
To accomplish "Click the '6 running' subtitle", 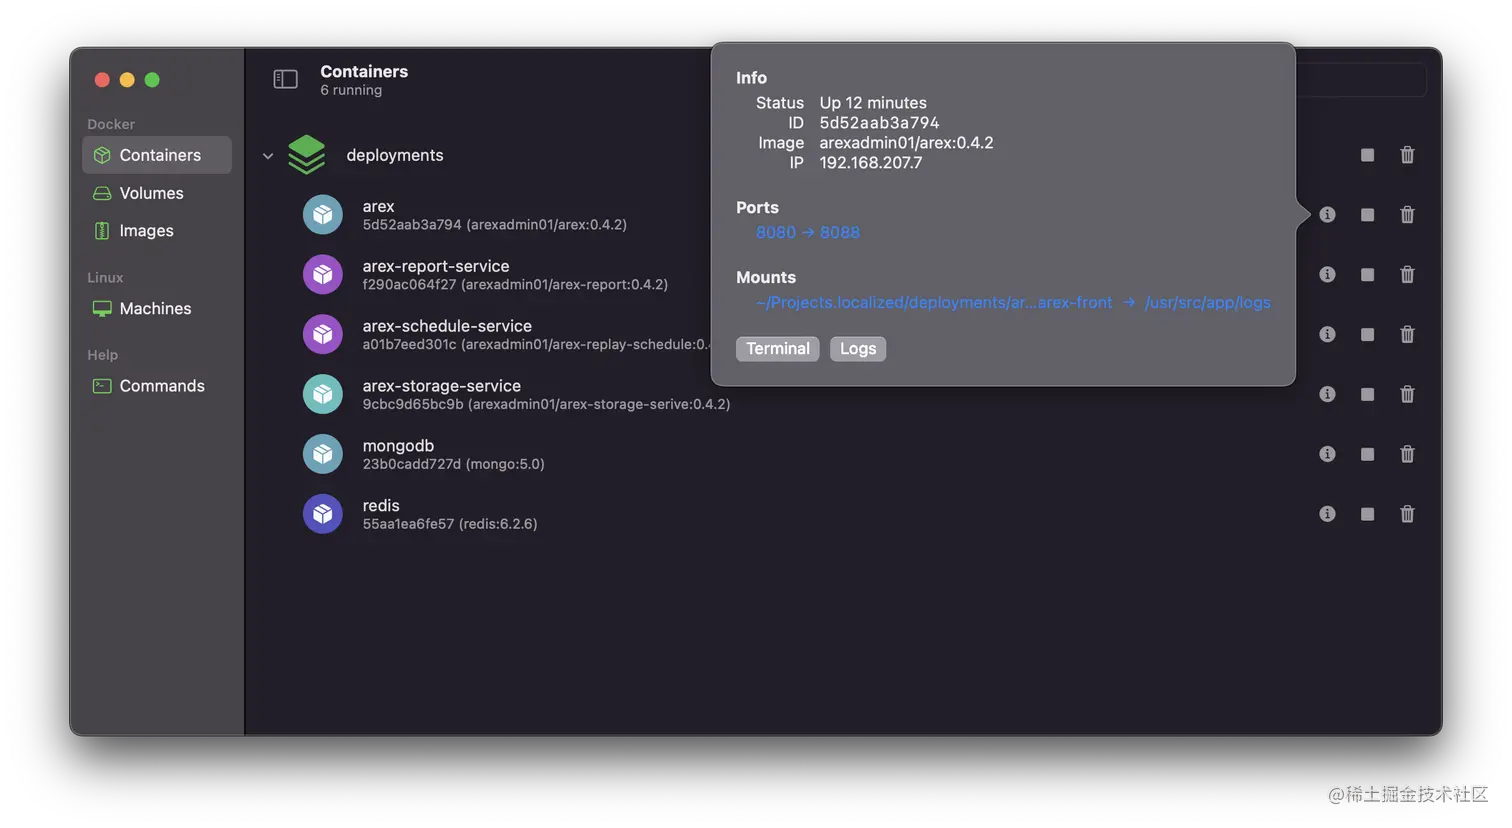I will click(x=351, y=90).
